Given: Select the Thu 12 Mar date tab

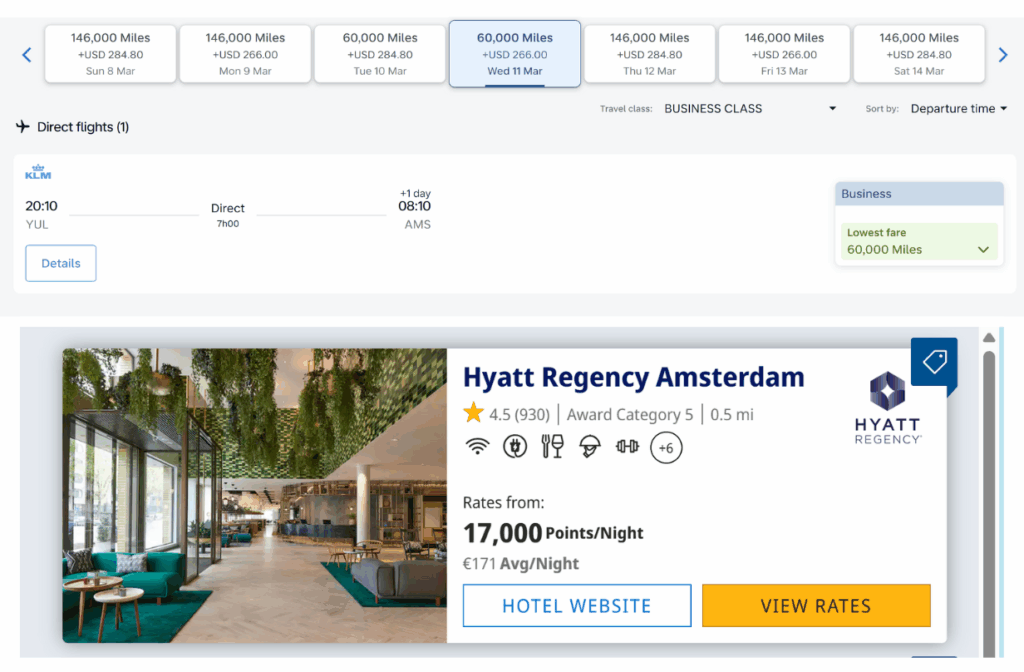Looking at the screenshot, I should [x=650, y=54].
